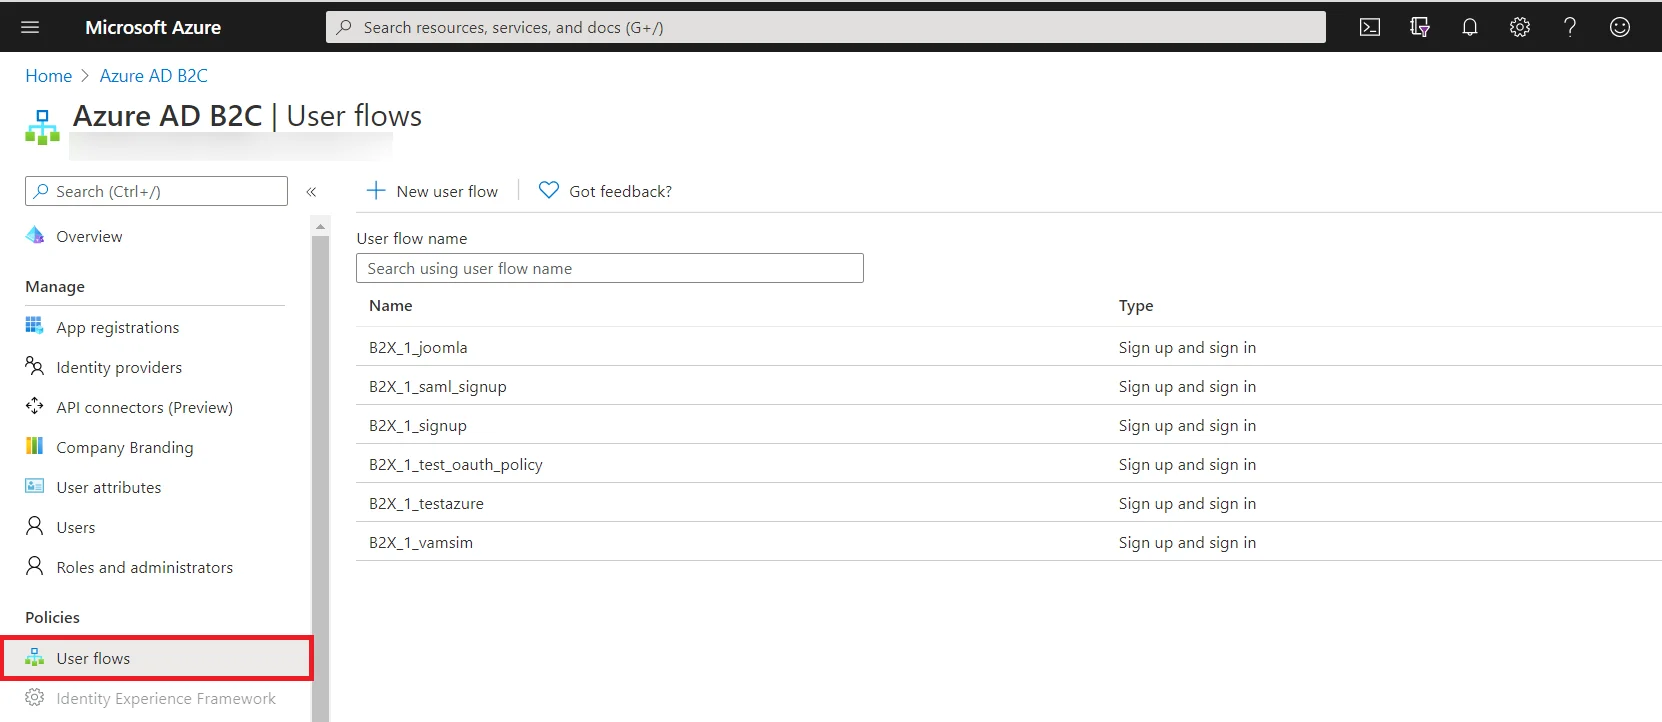Screen dimensions: 1662x722
Task: Open the hamburger portal menu
Action: click(x=30, y=27)
